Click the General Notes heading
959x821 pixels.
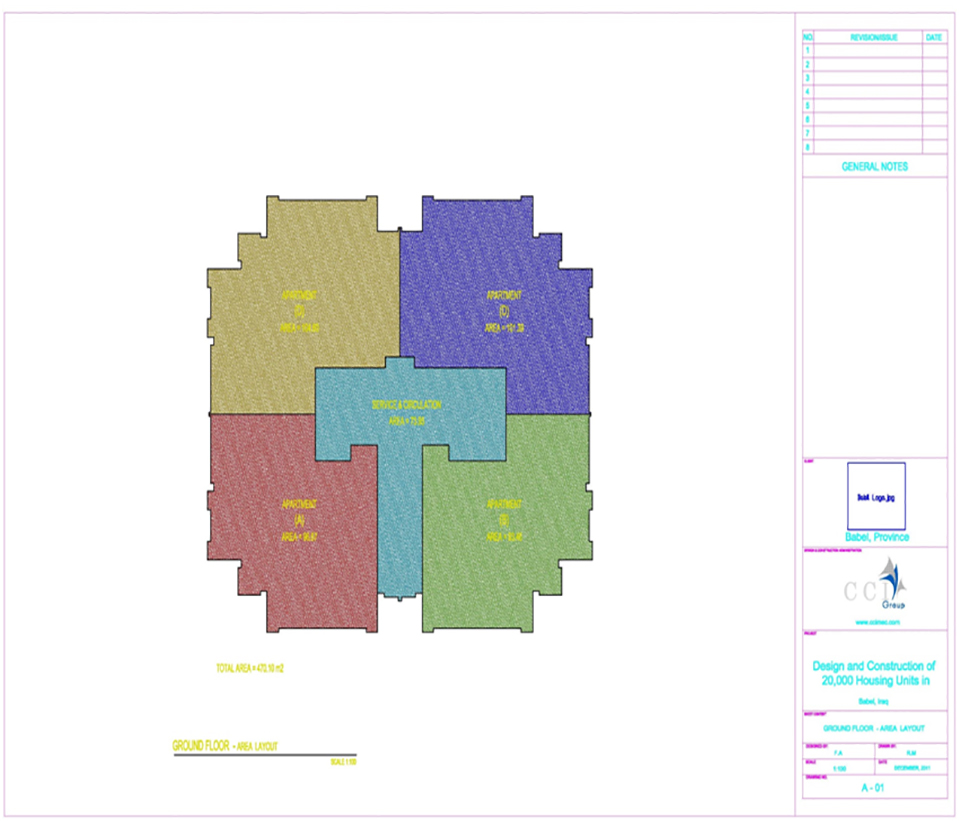875,167
